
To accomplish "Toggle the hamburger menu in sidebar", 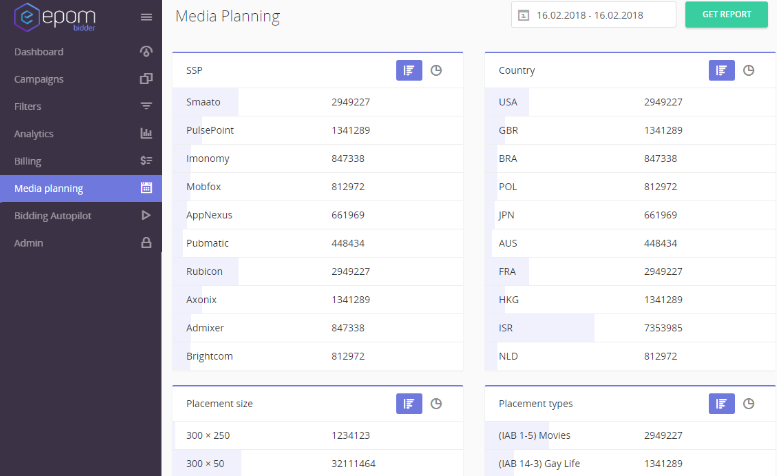I will pos(146,17).
